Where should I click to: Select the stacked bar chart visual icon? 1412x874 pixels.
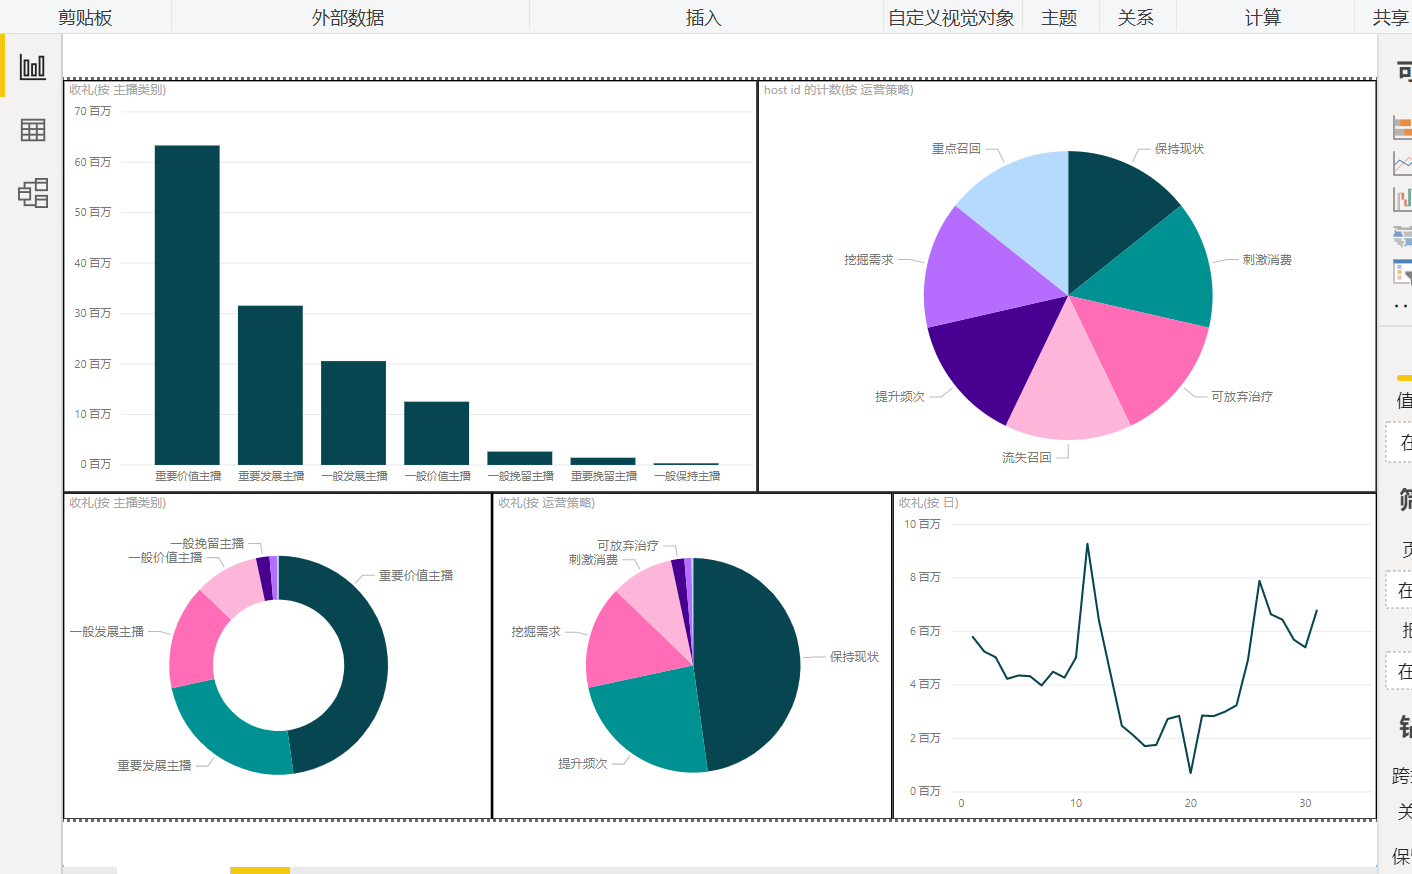pyautogui.click(x=1403, y=128)
